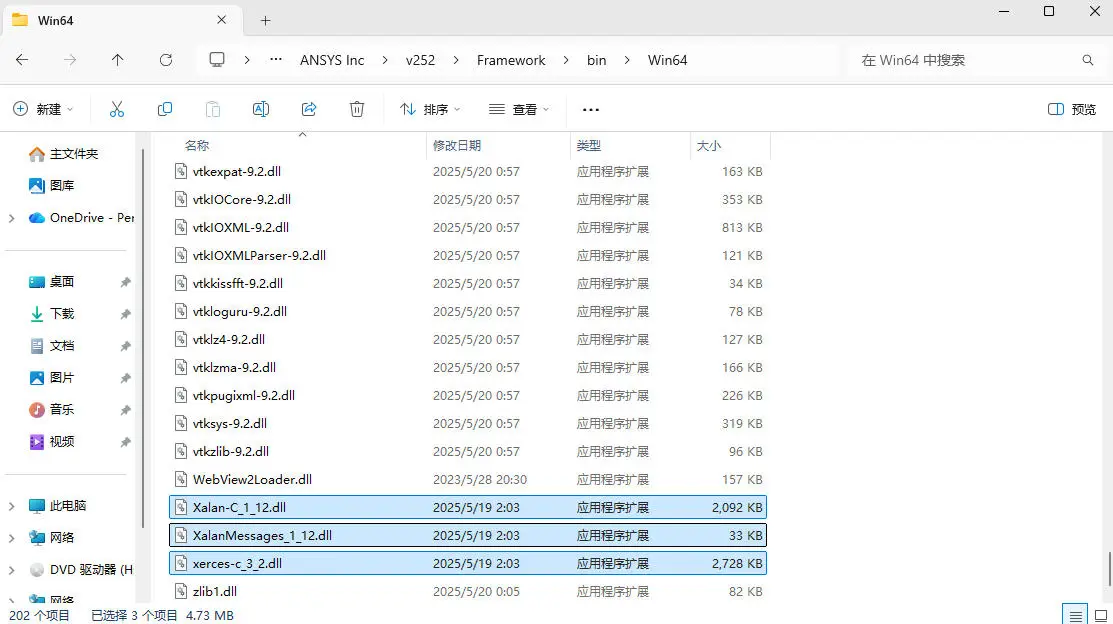
Task: Click the Rename icon in toolbar
Action: 261,109
